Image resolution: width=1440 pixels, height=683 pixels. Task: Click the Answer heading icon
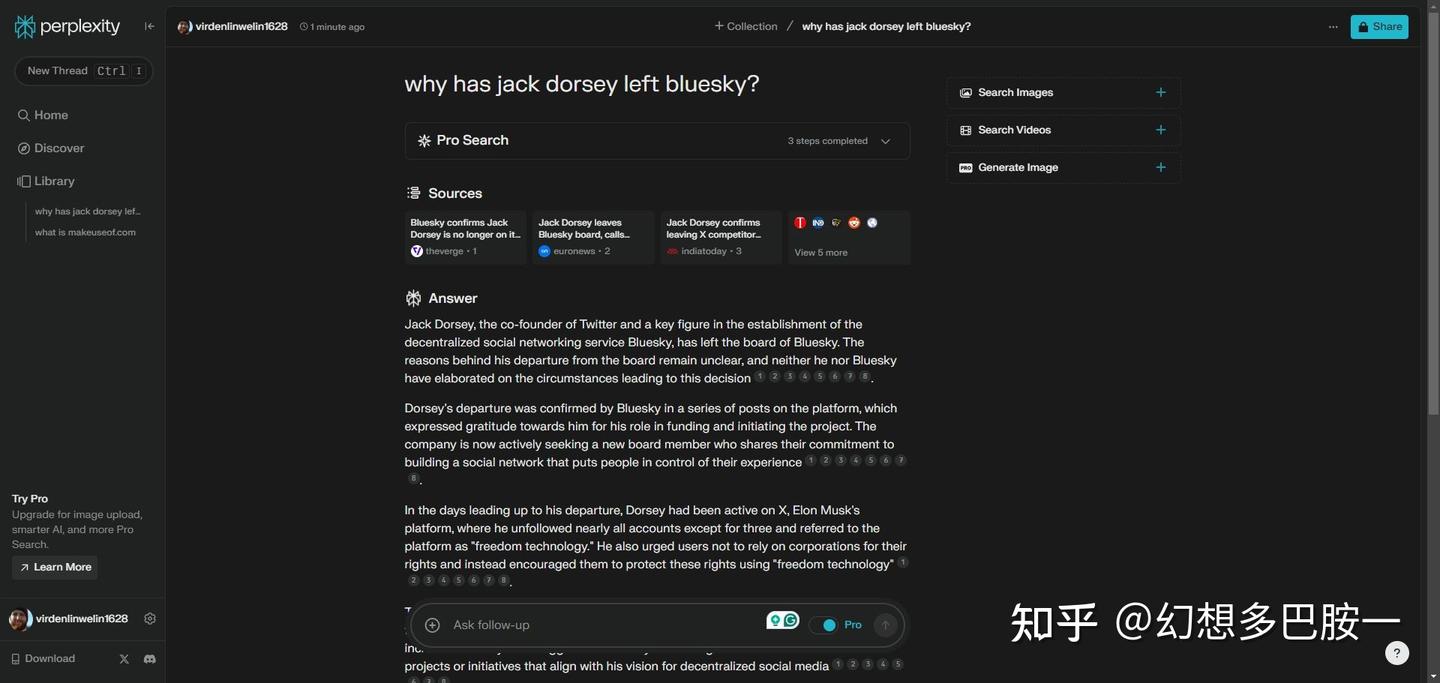pos(413,298)
